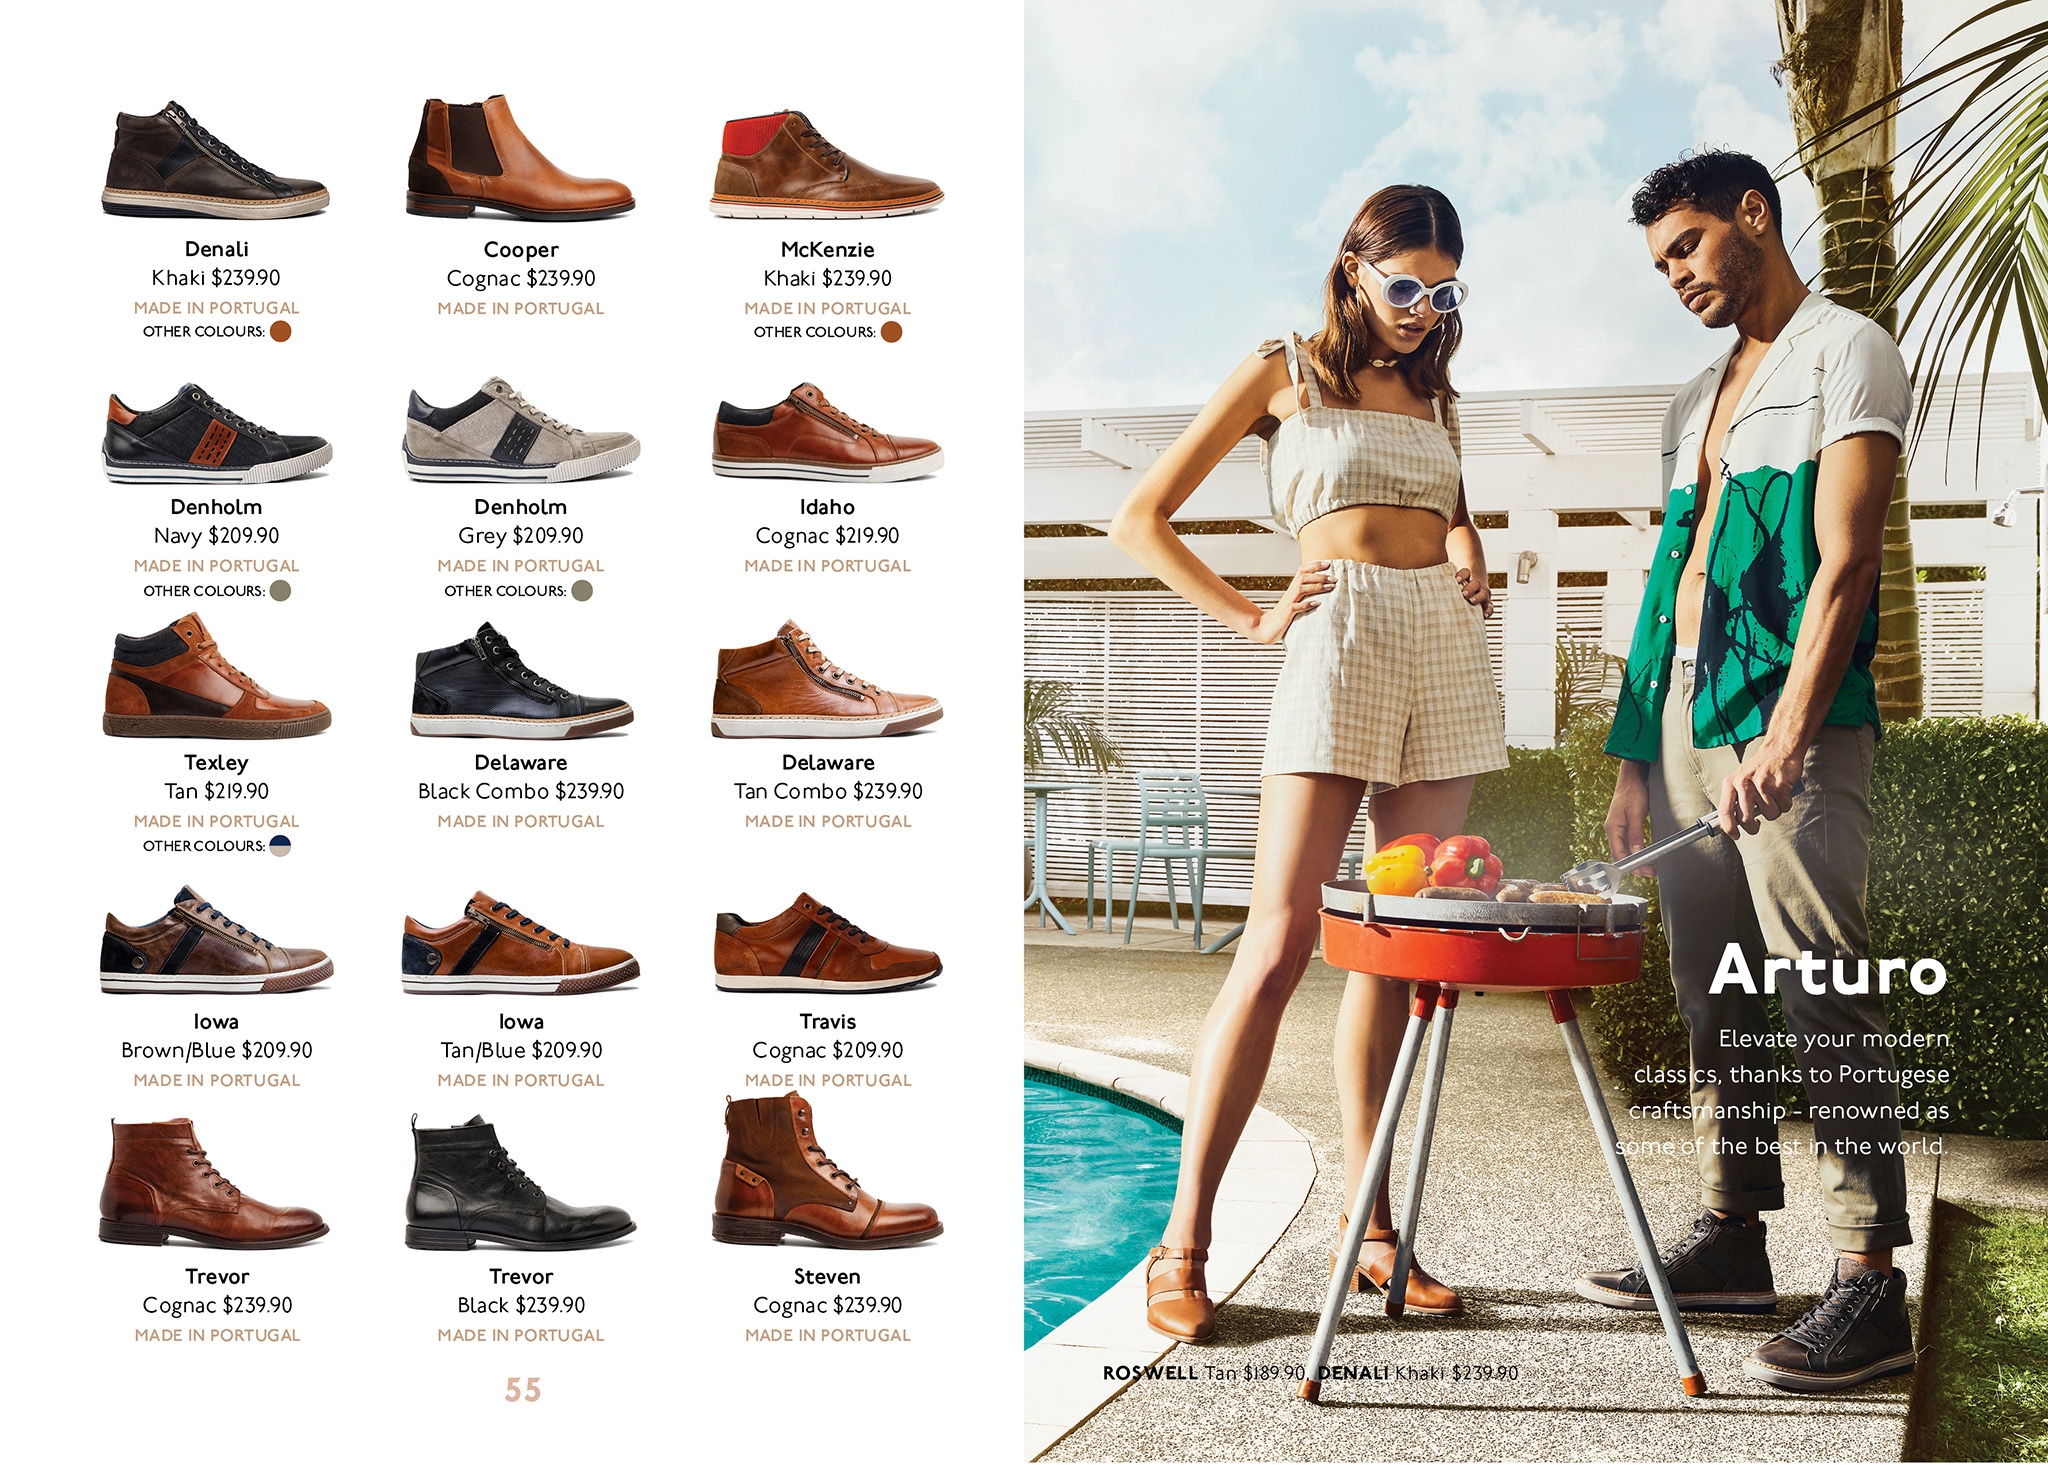Select the Texley Tan high-top image
Viewport: 2048px width, 1465px height.
click(216, 677)
